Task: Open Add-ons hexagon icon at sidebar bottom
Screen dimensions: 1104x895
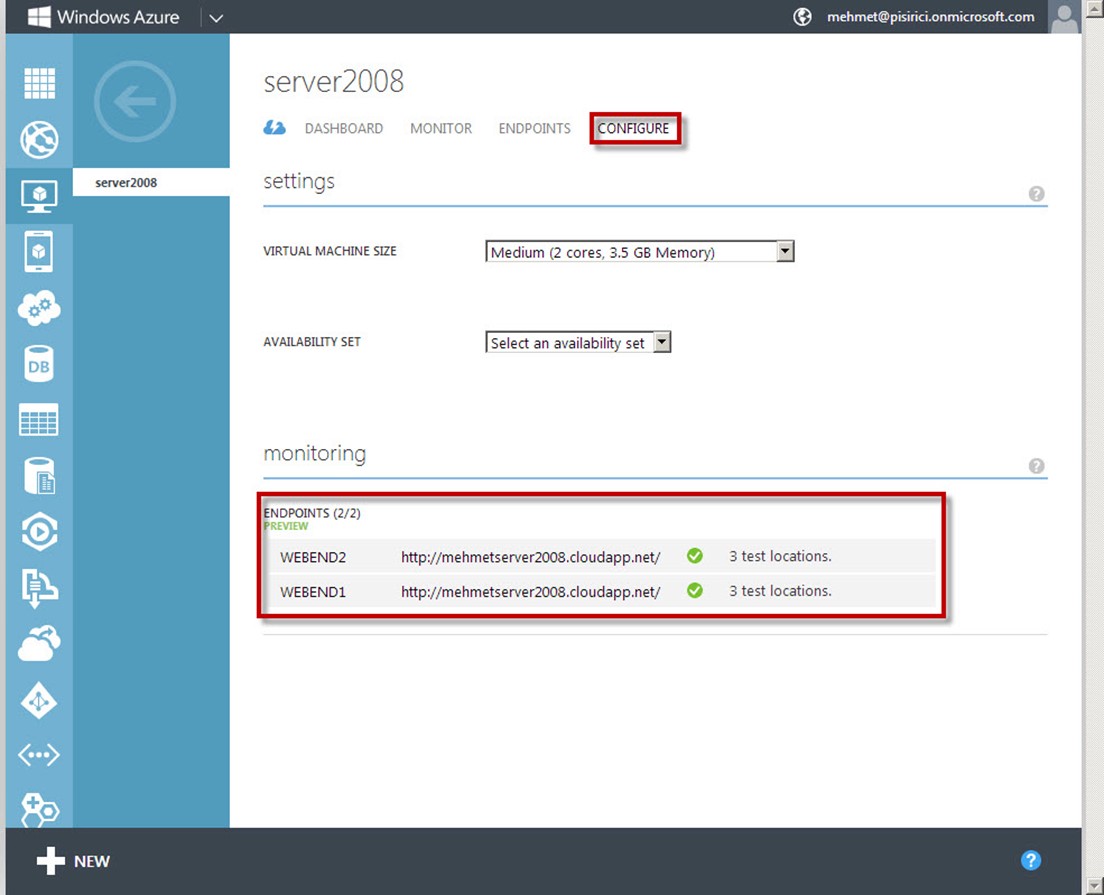Action: [x=39, y=810]
